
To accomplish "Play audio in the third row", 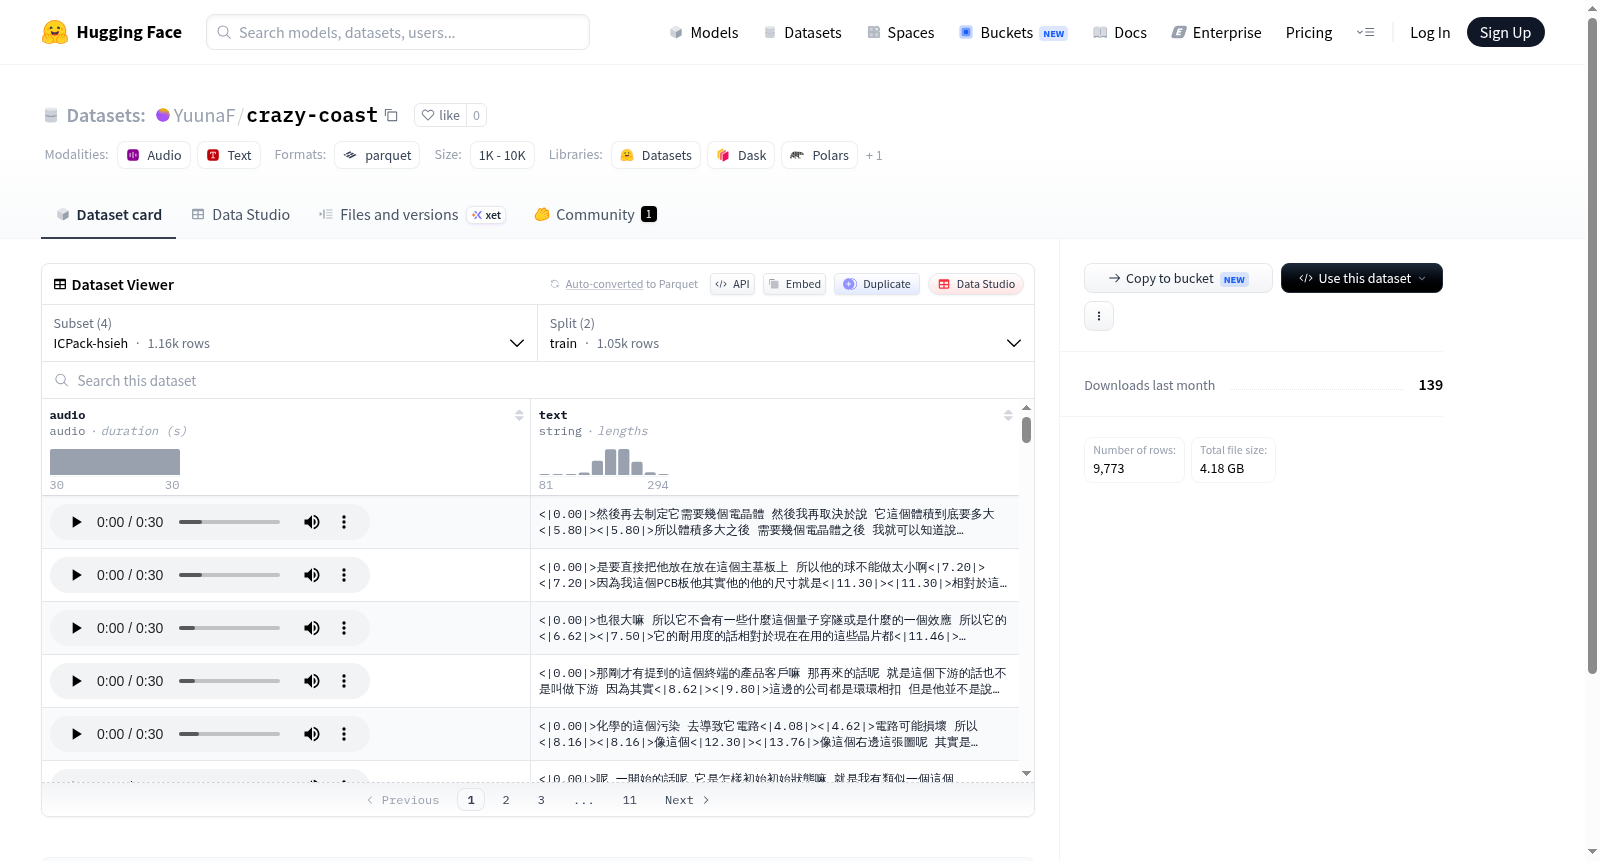I will click(76, 628).
